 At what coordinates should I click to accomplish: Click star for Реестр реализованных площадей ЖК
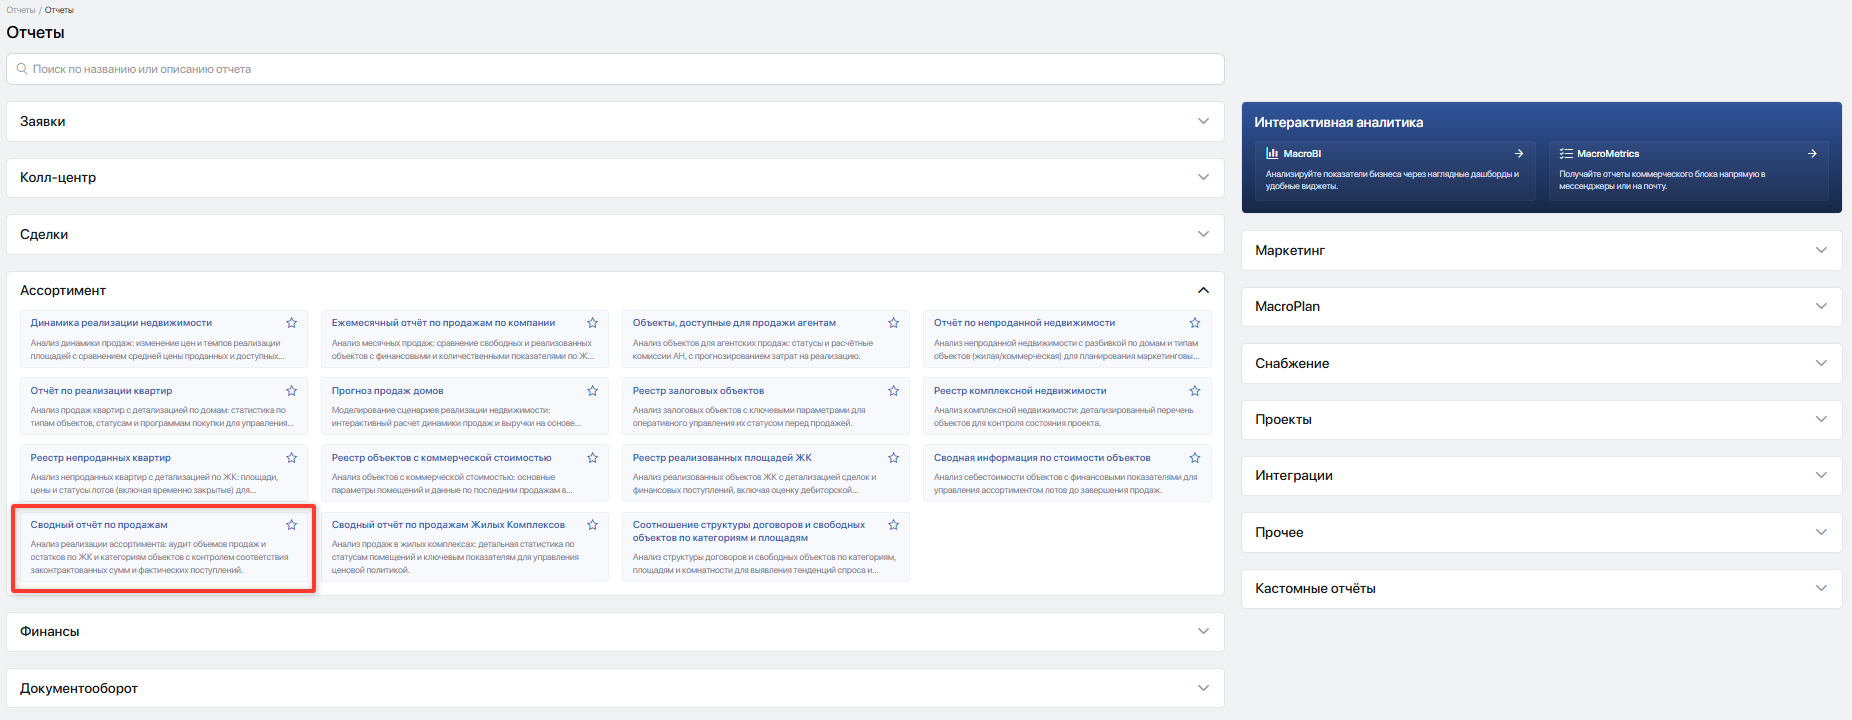[893, 458]
